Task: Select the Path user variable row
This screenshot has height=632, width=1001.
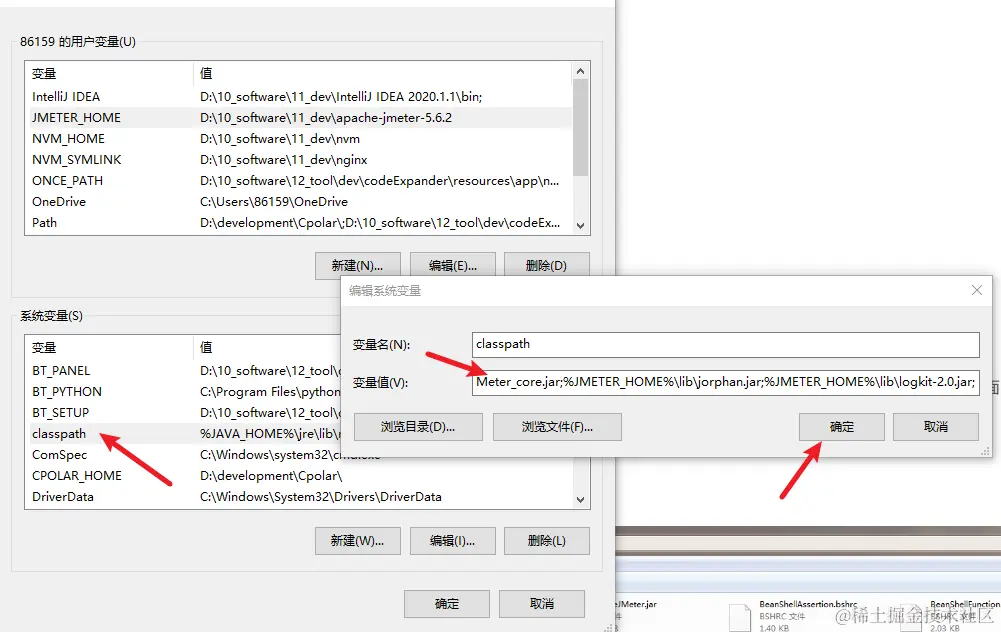Action: (x=298, y=223)
